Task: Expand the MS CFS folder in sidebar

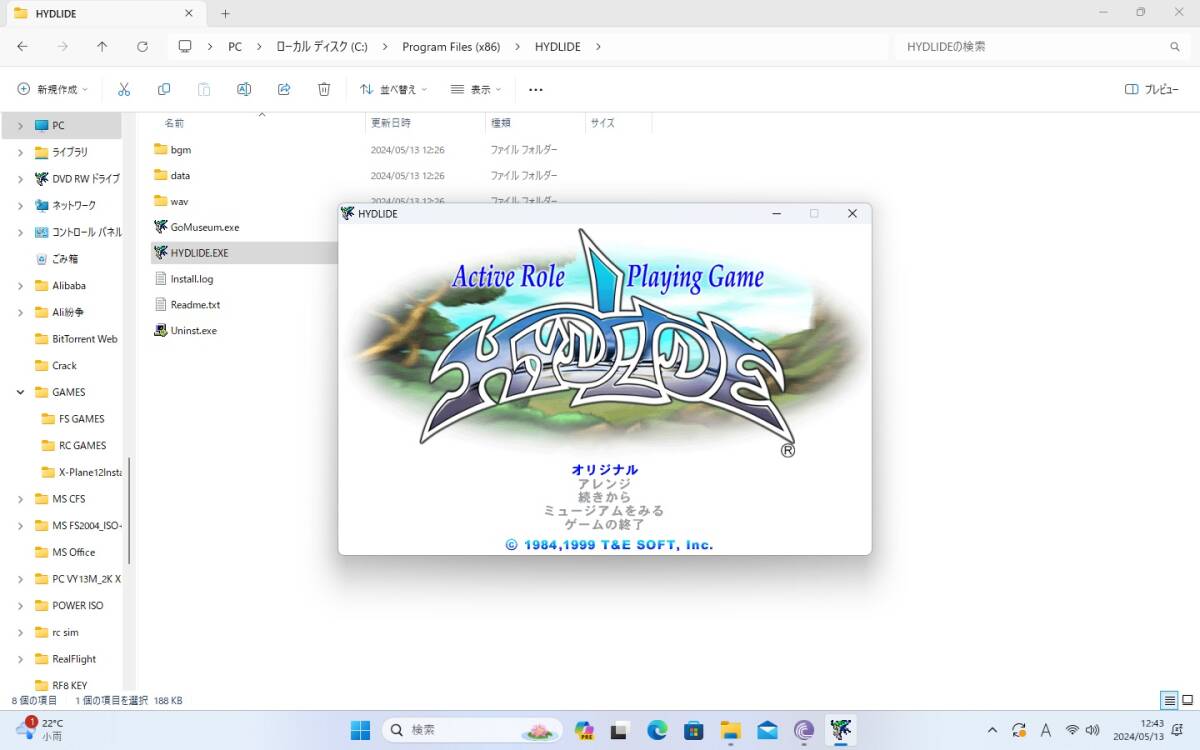Action: click(x=21, y=499)
